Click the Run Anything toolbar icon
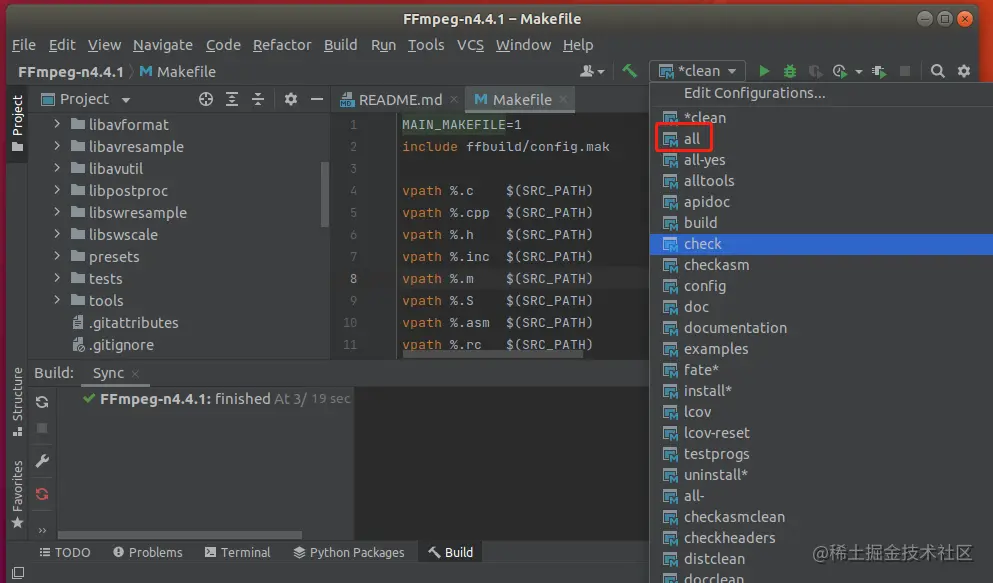Image resolution: width=993 pixels, height=583 pixels. 879,72
